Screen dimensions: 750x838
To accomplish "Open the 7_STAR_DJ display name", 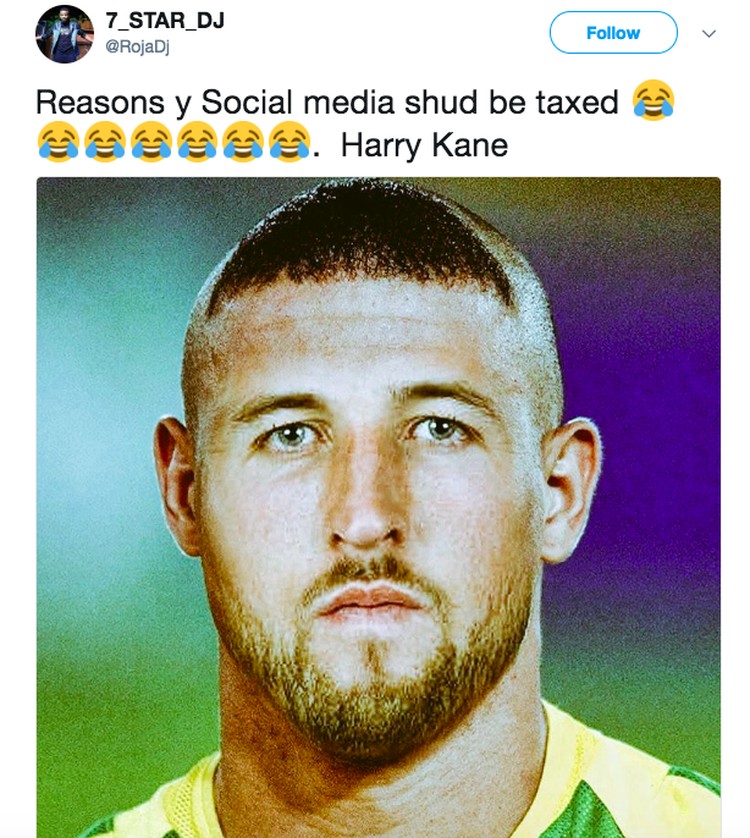I will (165, 21).
